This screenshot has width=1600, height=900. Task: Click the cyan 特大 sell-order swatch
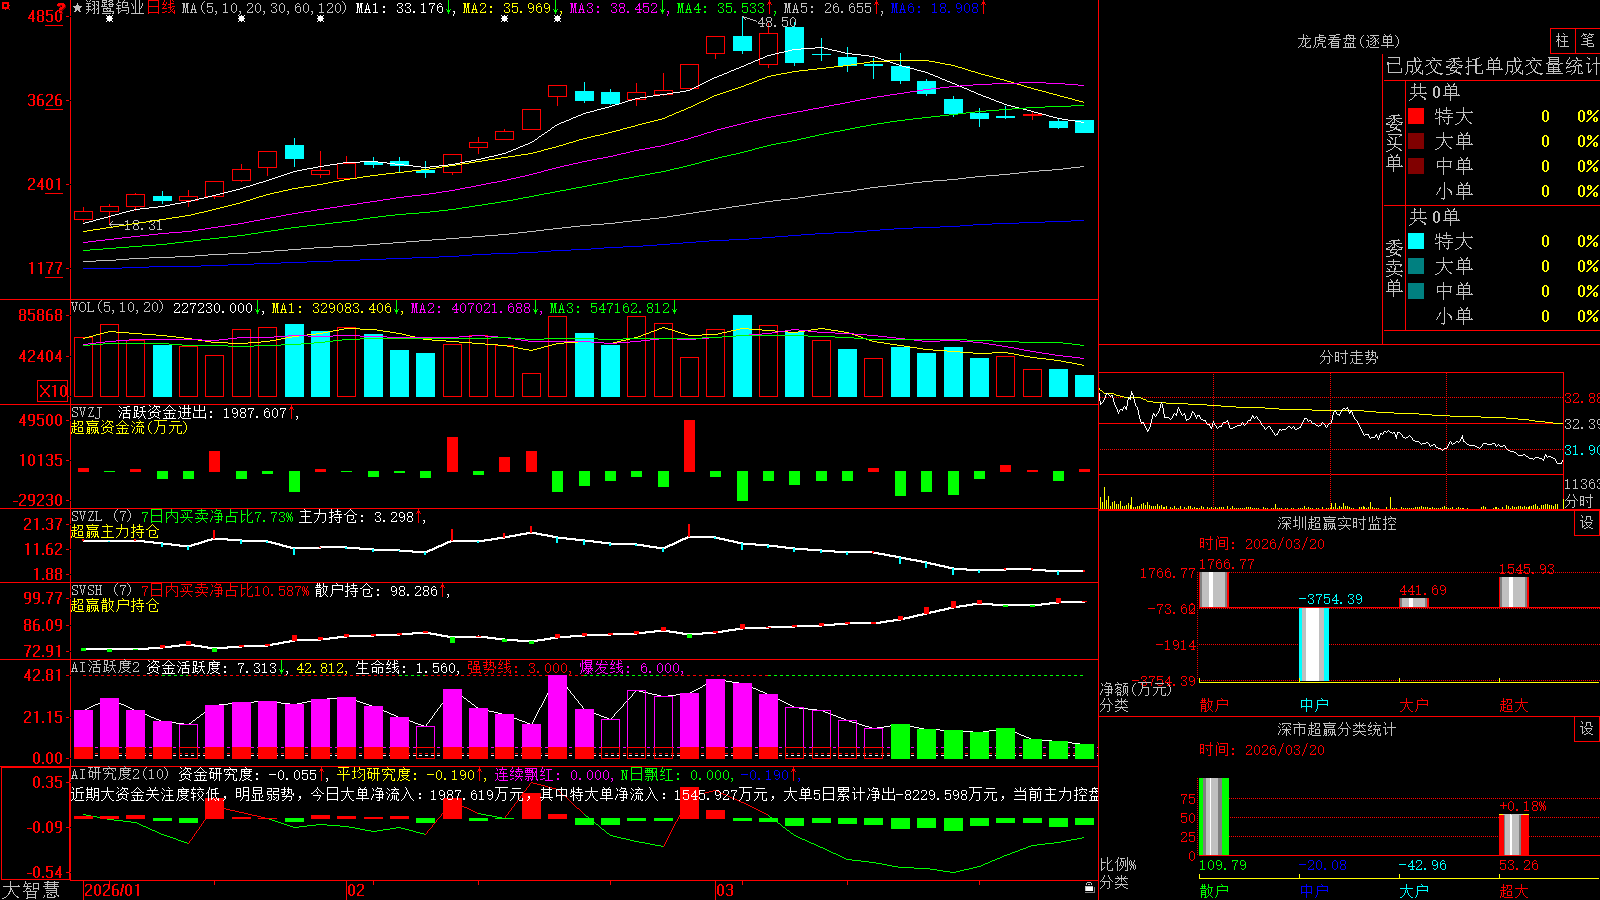1416,241
